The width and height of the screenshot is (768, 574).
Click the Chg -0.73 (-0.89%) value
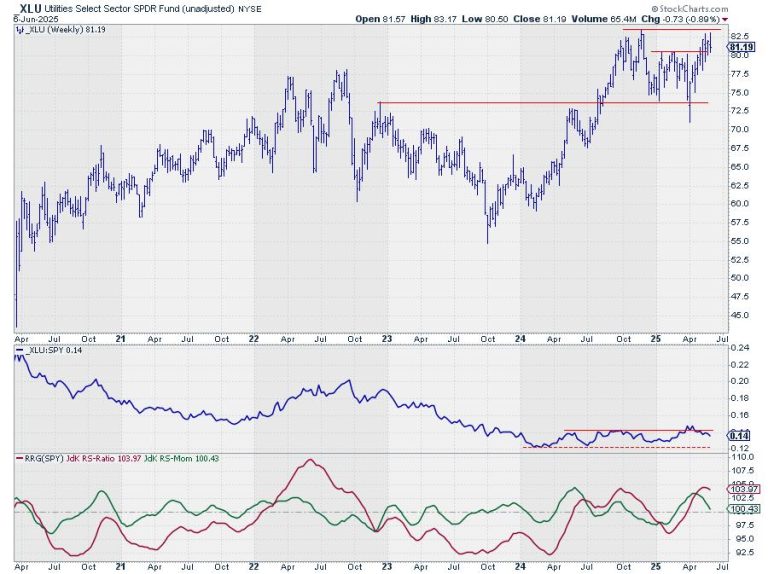[681, 19]
